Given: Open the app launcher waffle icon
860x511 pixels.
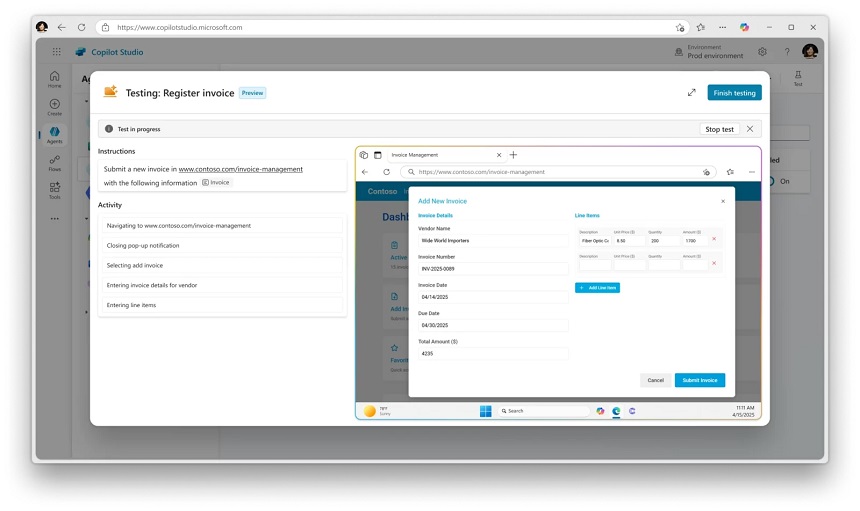Looking at the screenshot, I should coord(56,52).
